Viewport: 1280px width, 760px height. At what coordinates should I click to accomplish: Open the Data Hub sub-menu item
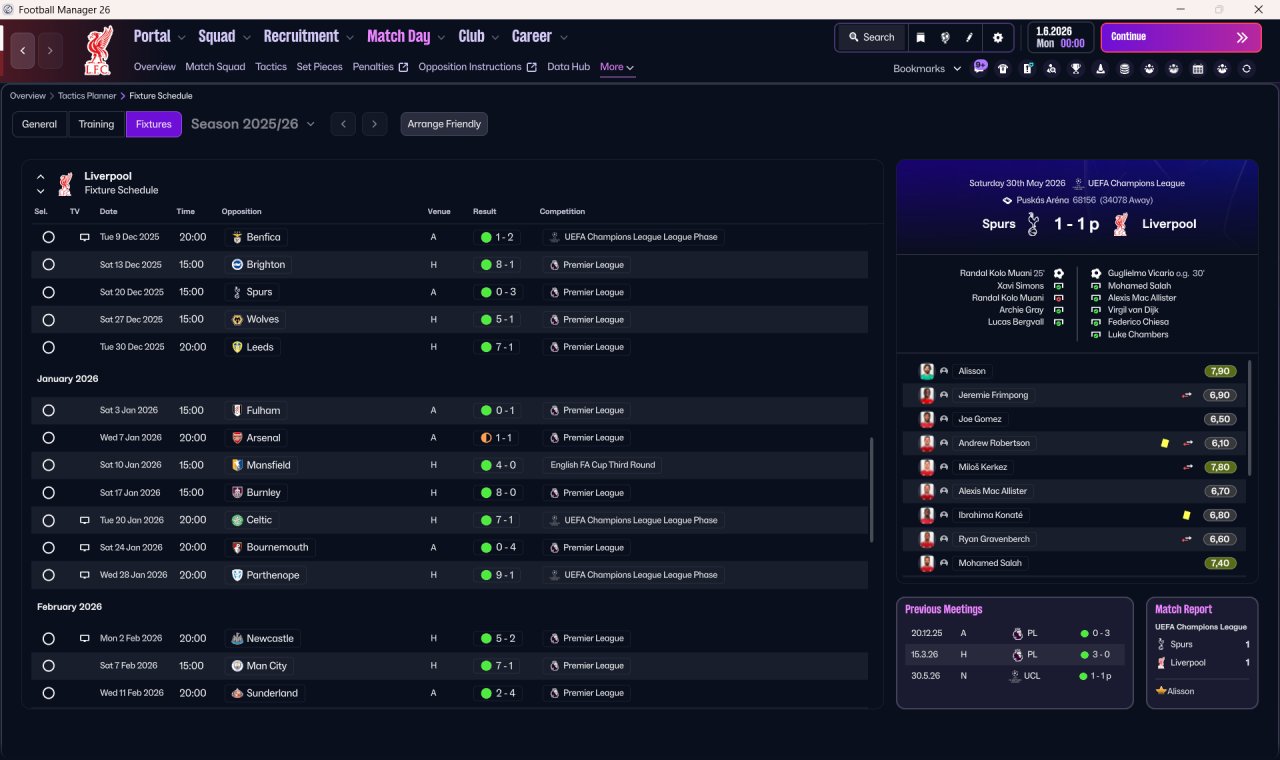click(x=568, y=67)
